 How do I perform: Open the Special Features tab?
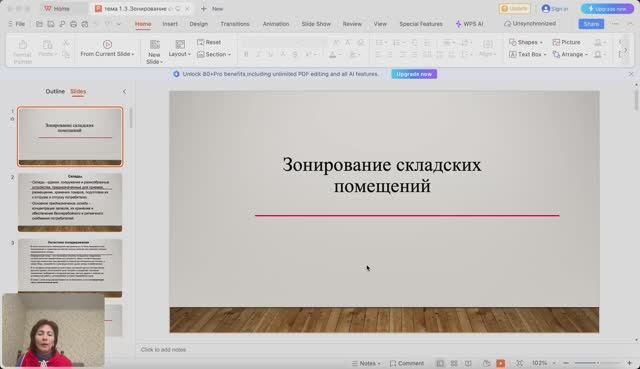click(421, 24)
